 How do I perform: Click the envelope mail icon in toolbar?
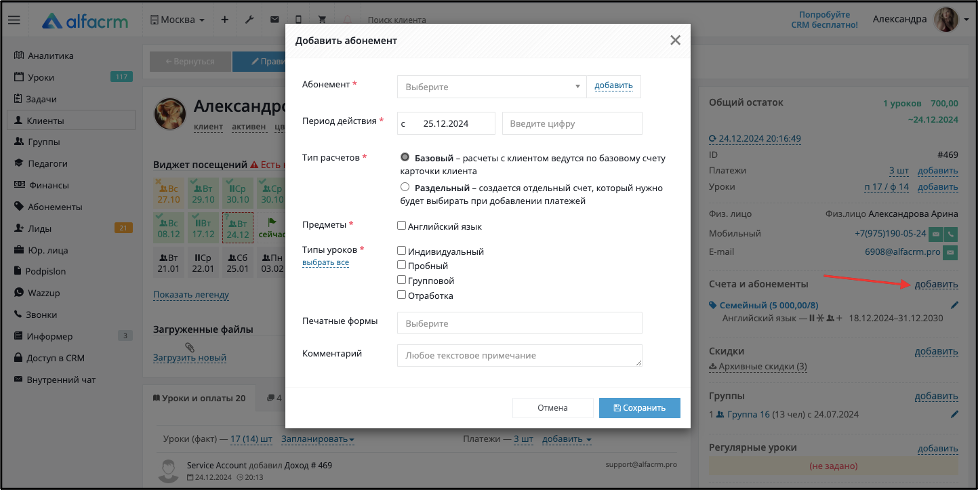pyautogui.click(x=274, y=20)
